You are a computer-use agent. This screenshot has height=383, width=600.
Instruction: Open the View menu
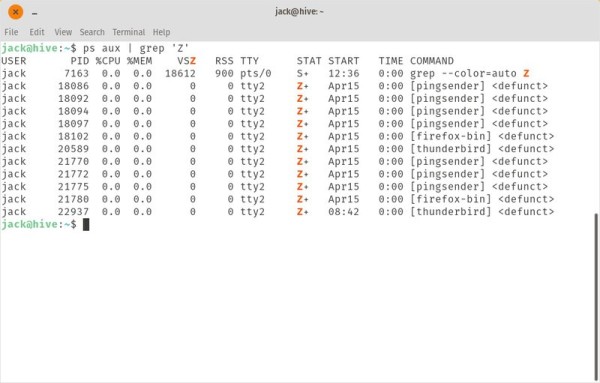63,32
